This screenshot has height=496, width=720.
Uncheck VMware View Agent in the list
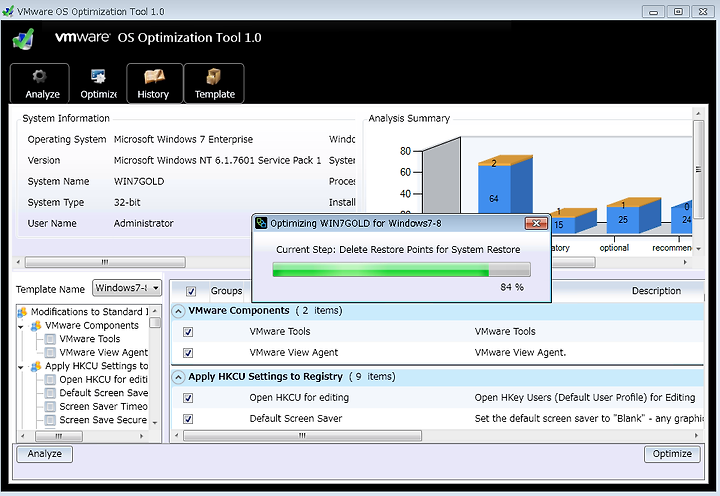coord(188,353)
